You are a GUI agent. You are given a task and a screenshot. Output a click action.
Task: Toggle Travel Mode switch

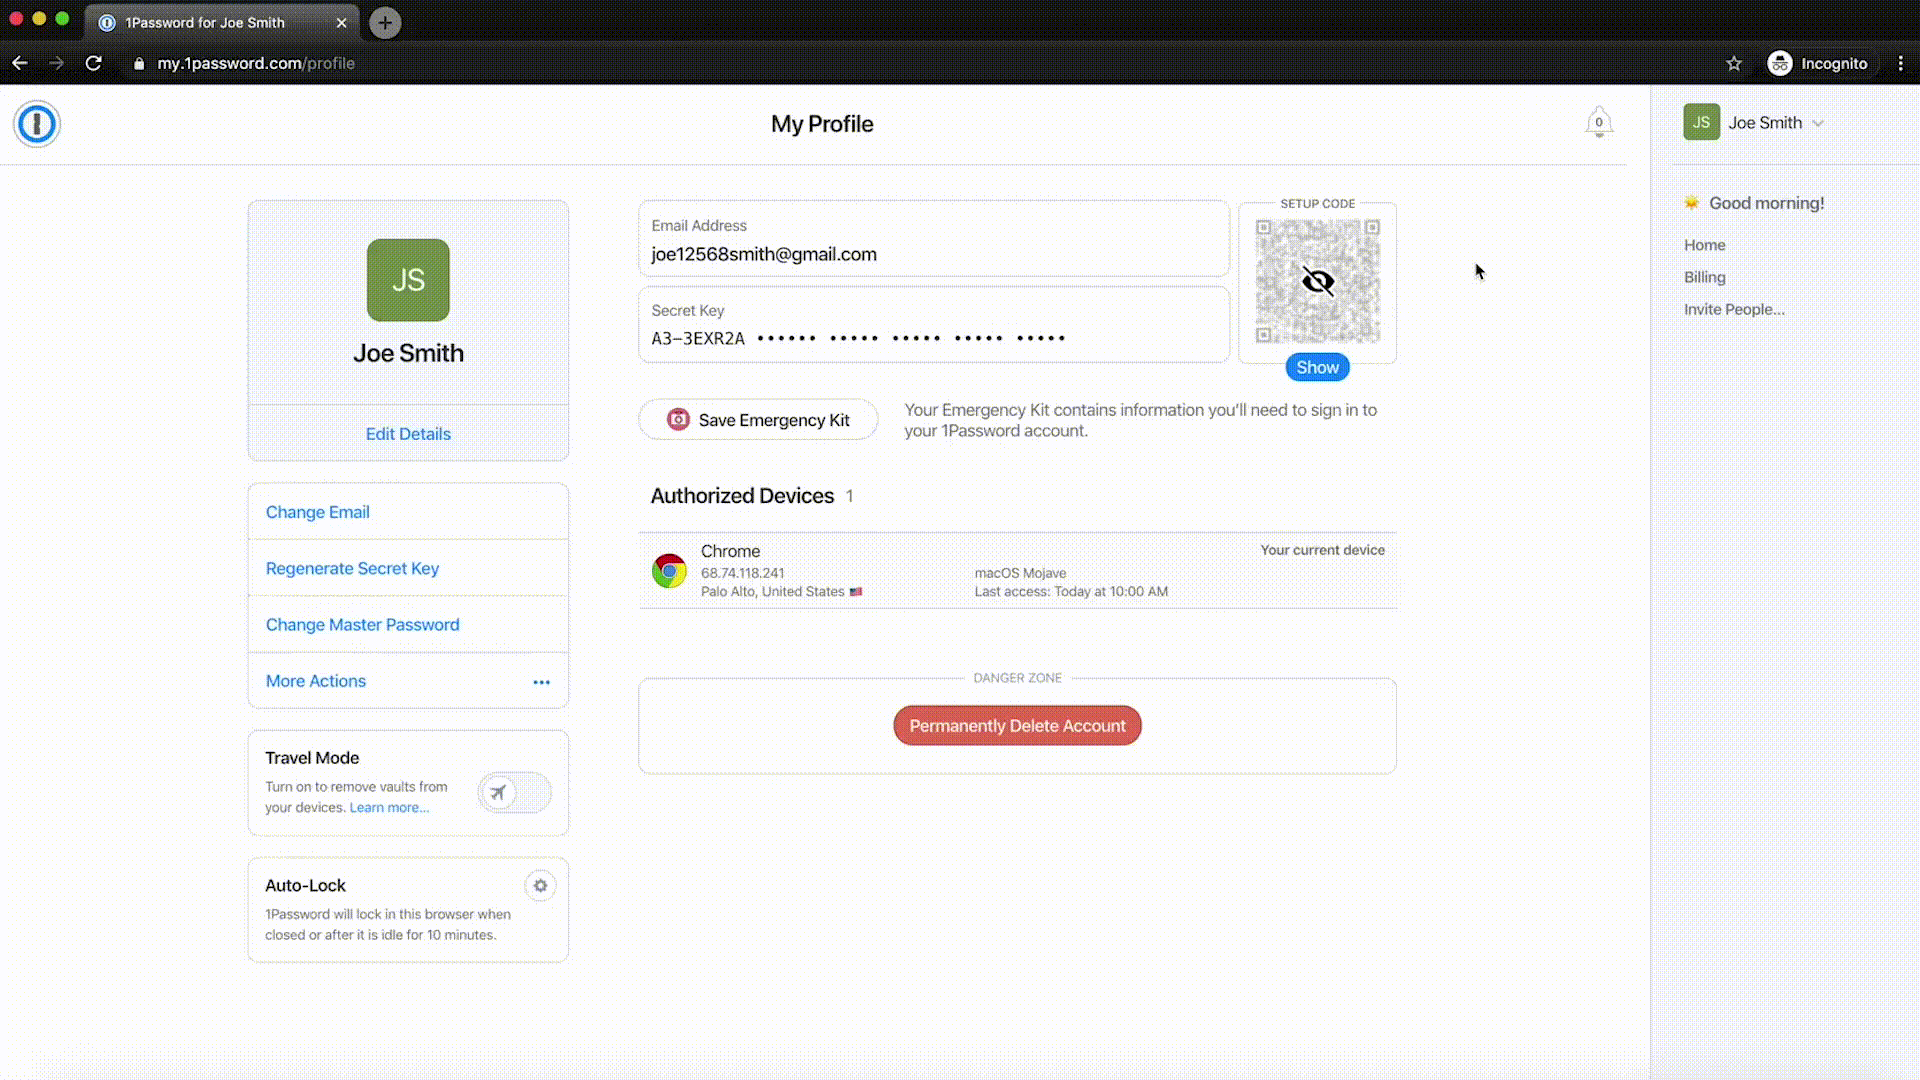[514, 793]
